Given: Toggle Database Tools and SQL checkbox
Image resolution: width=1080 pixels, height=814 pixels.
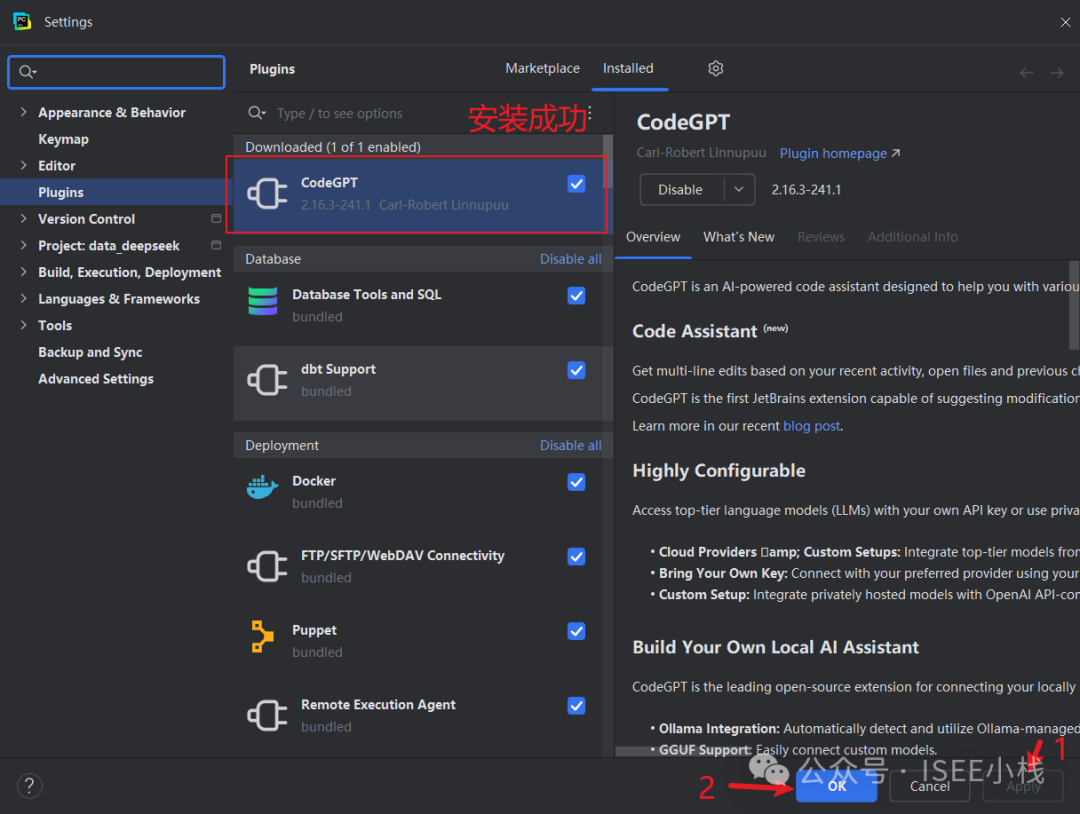Looking at the screenshot, I should pyautogui.click(x=577, y=295).
